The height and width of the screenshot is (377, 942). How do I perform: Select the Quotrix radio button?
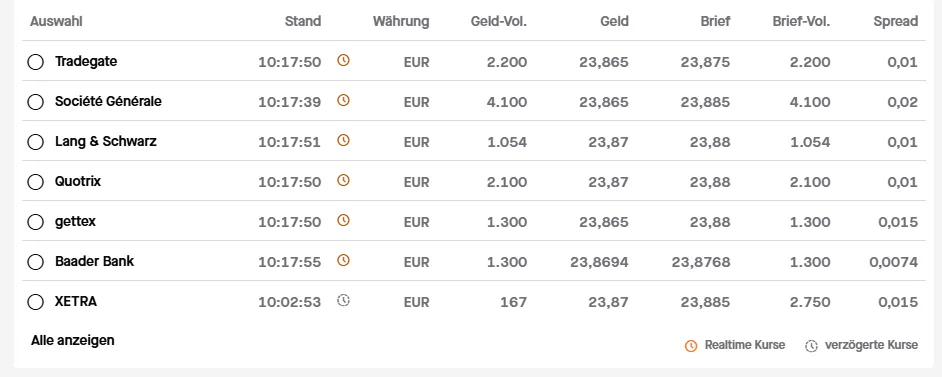coord(35,182)
